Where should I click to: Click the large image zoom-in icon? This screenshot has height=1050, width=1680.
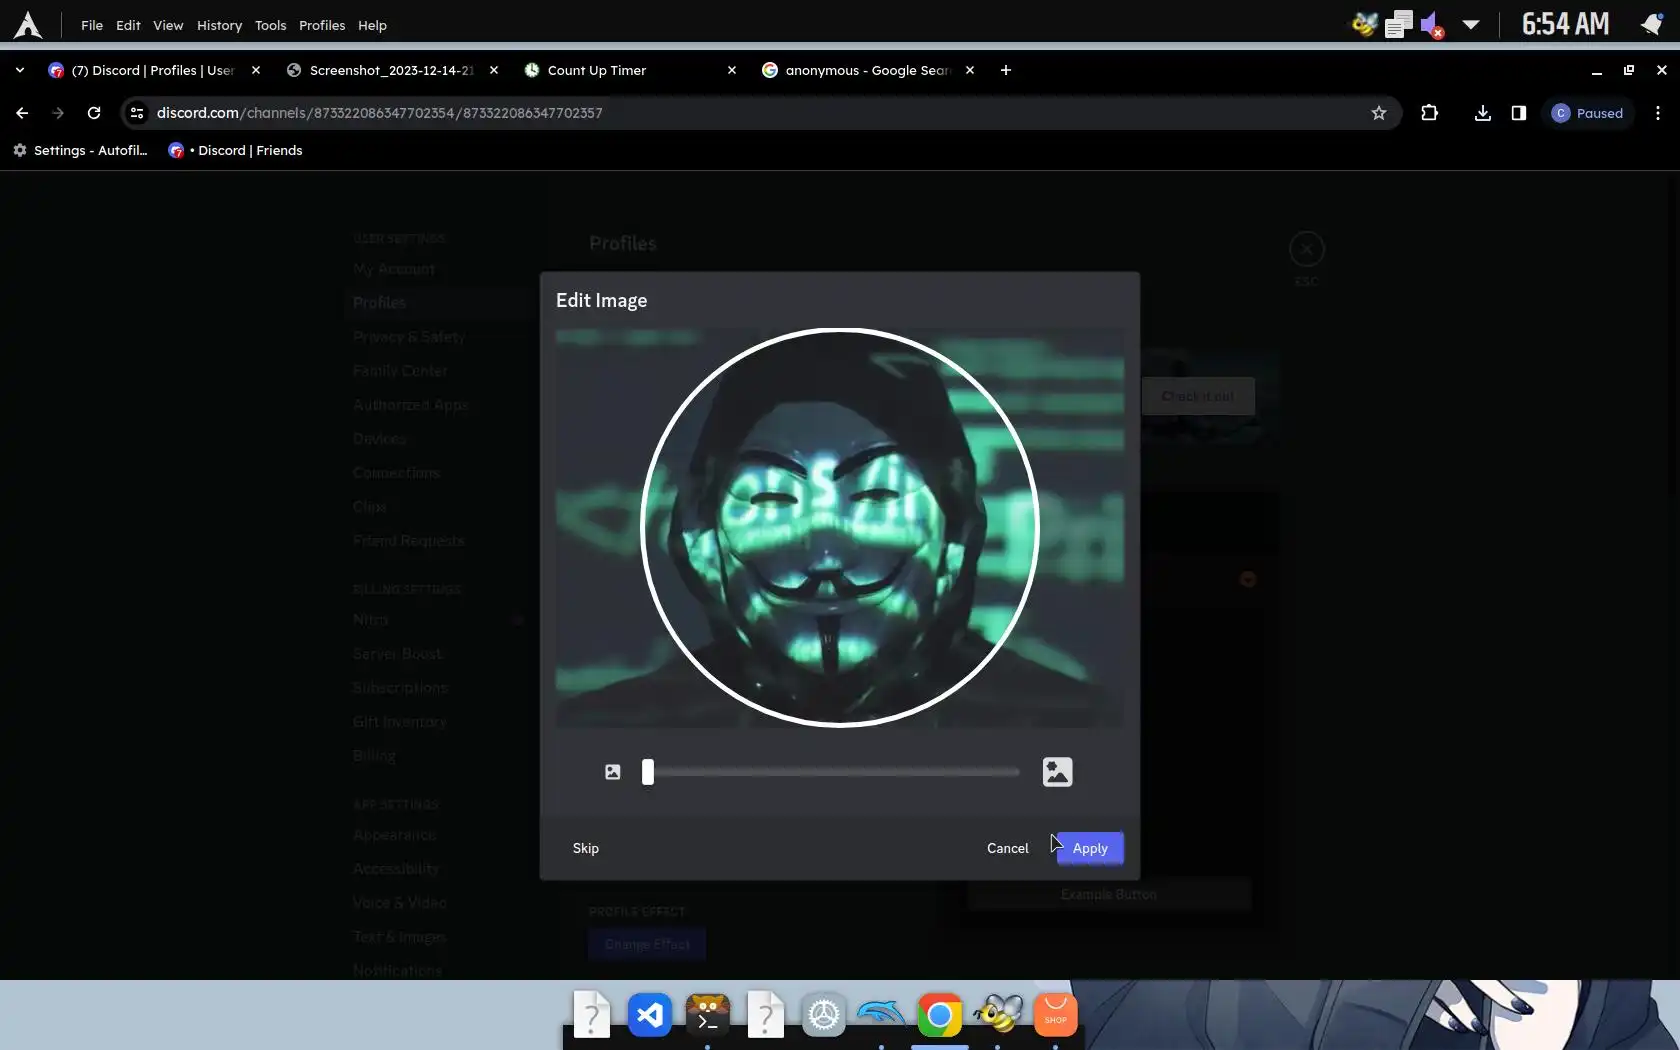tap(1057, 772)
